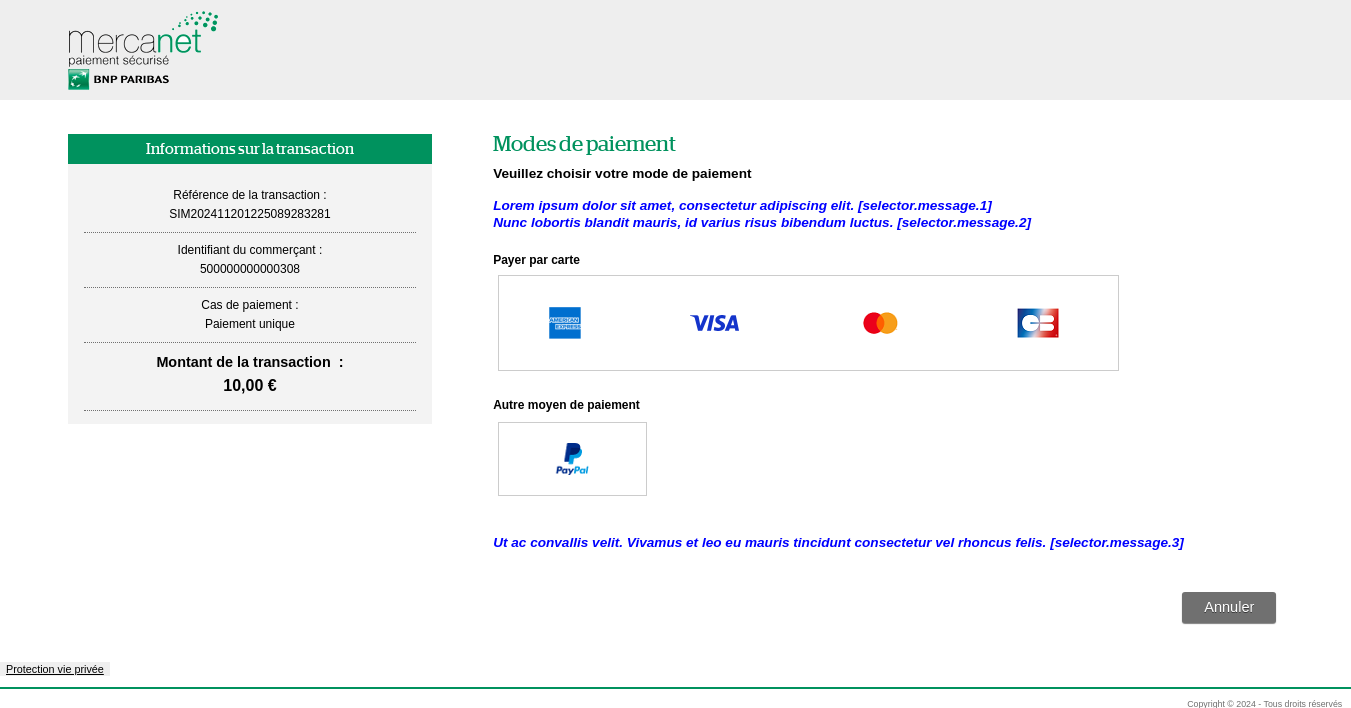
Task: Select the CB card payment option
Action: pos(1037,323)
